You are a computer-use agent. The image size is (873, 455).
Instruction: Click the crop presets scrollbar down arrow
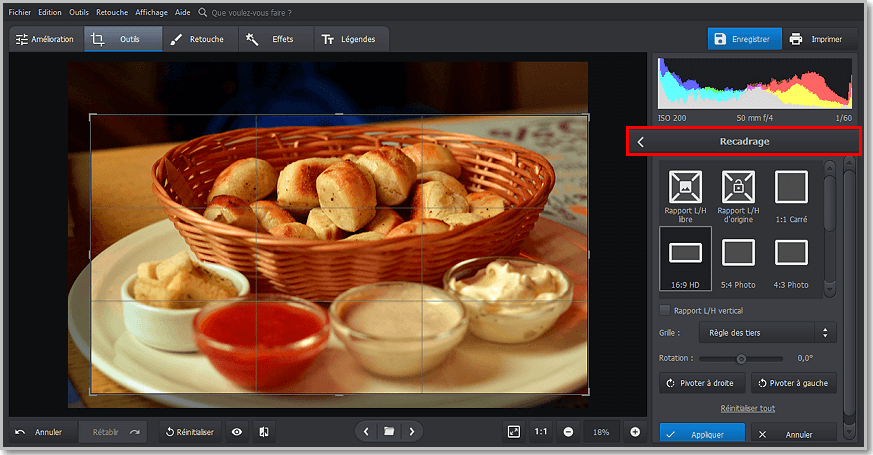point(829,290)
